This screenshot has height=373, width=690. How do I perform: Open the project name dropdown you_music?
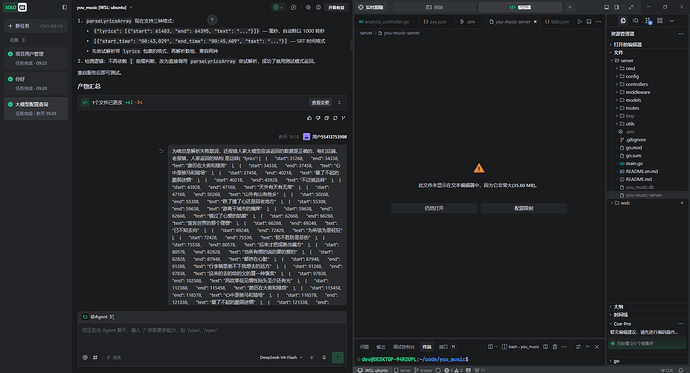coord(104,7)
